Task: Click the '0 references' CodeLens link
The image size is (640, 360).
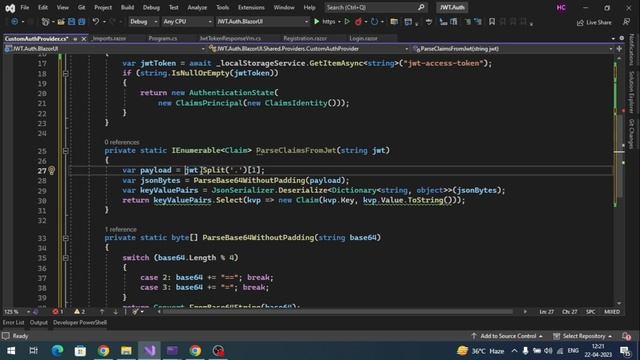Action: coord(122,142)
